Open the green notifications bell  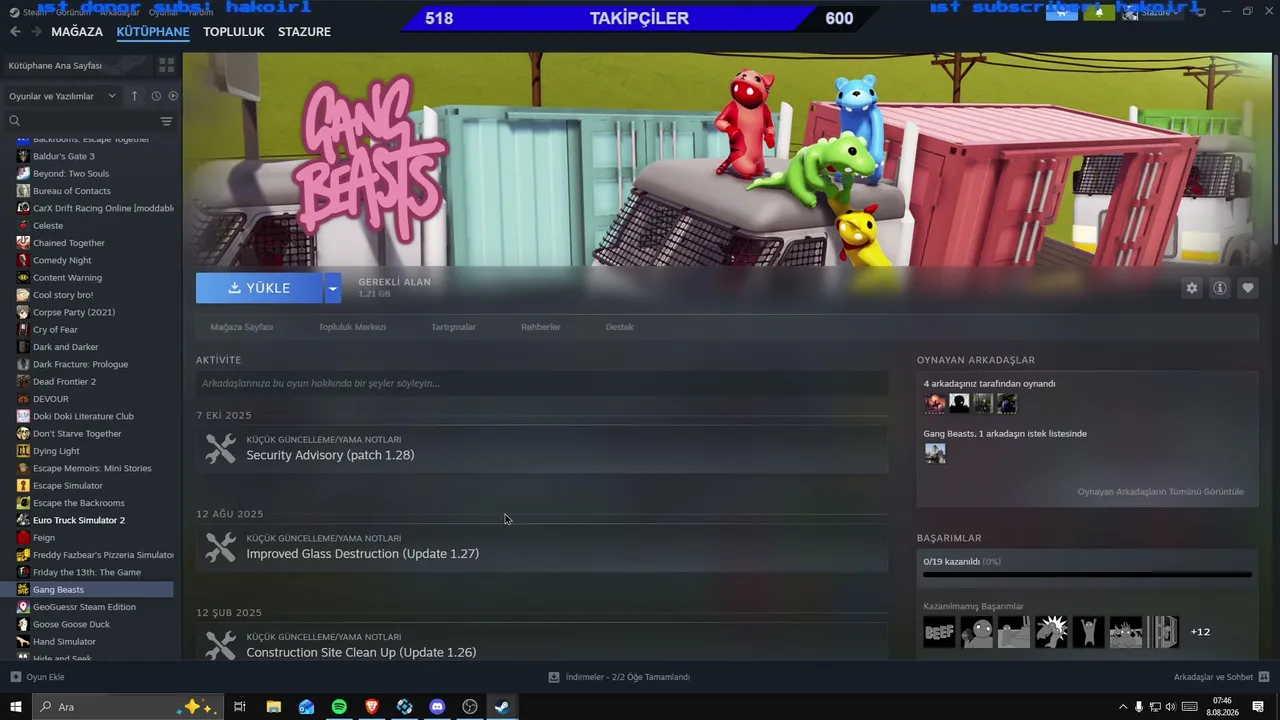pyautogui.click(x=1099, y=12)
